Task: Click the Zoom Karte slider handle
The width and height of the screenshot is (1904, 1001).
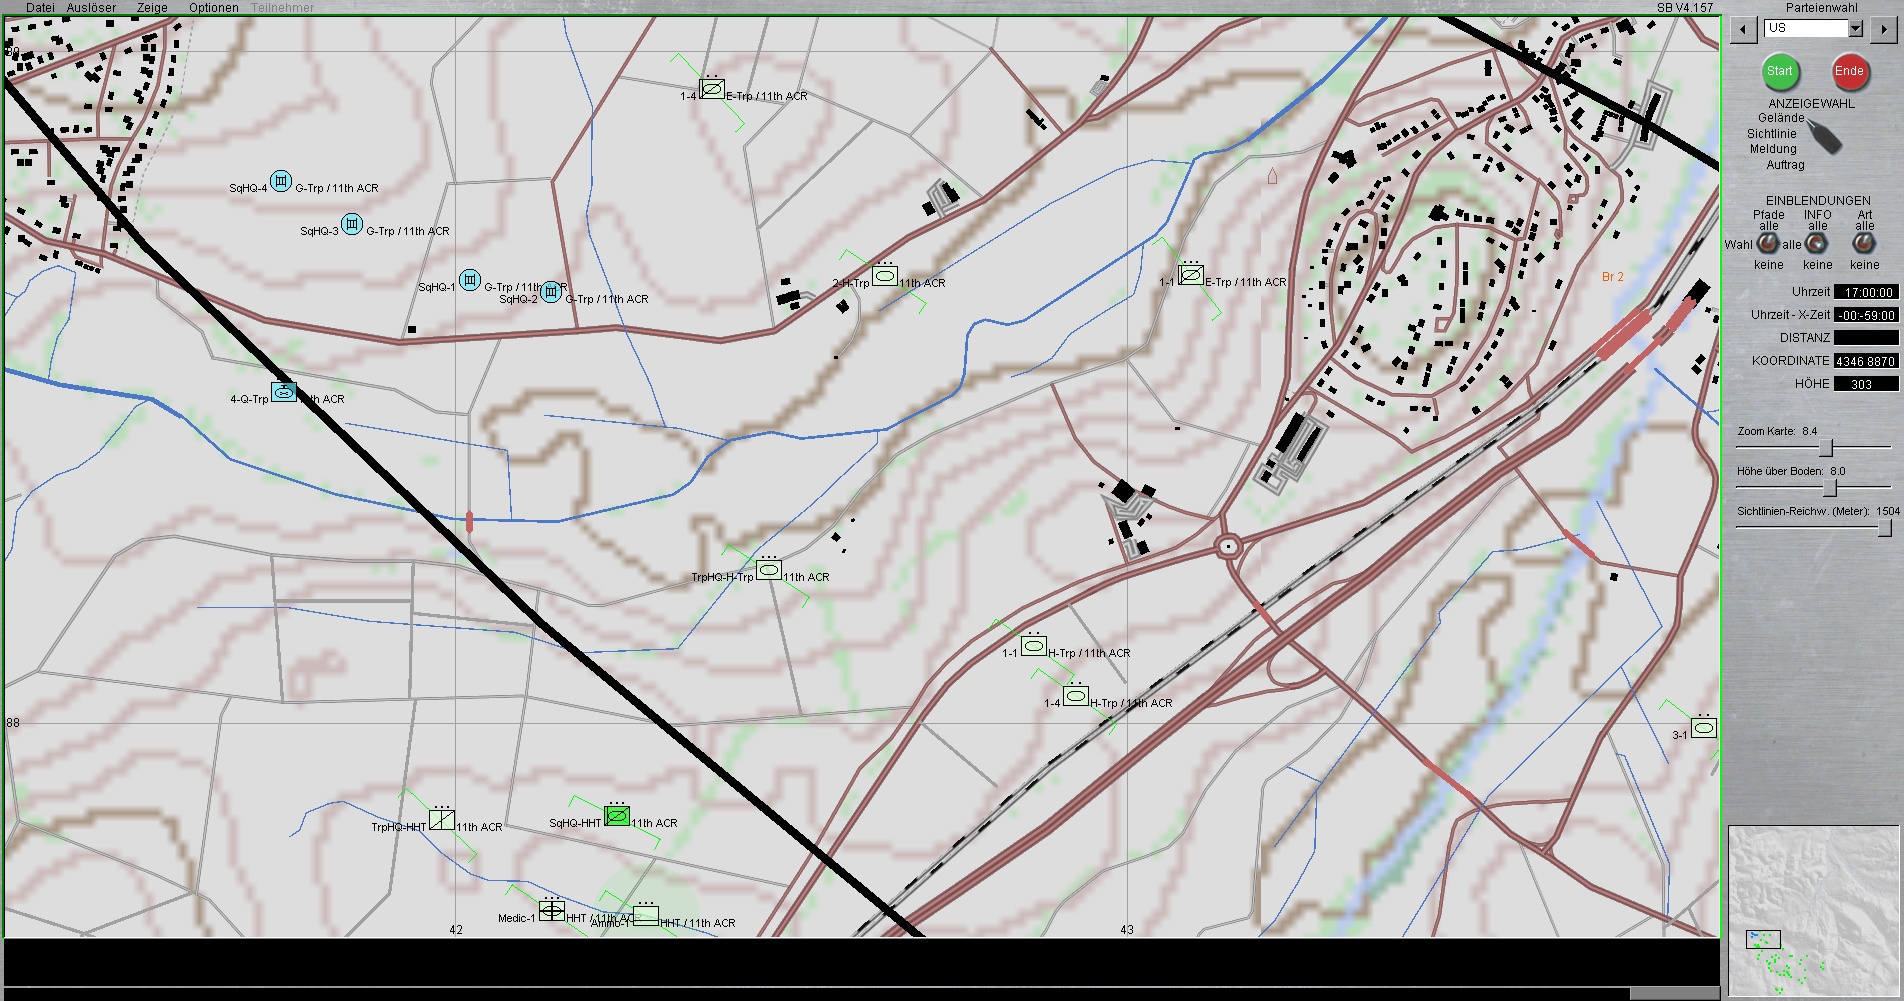Action: point(1825,447)
